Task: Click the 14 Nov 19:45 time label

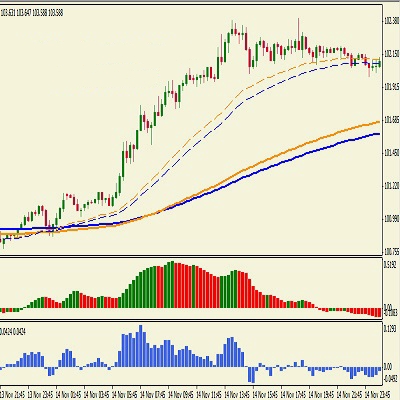Action: pyautogui.click(x=322, y=394)
